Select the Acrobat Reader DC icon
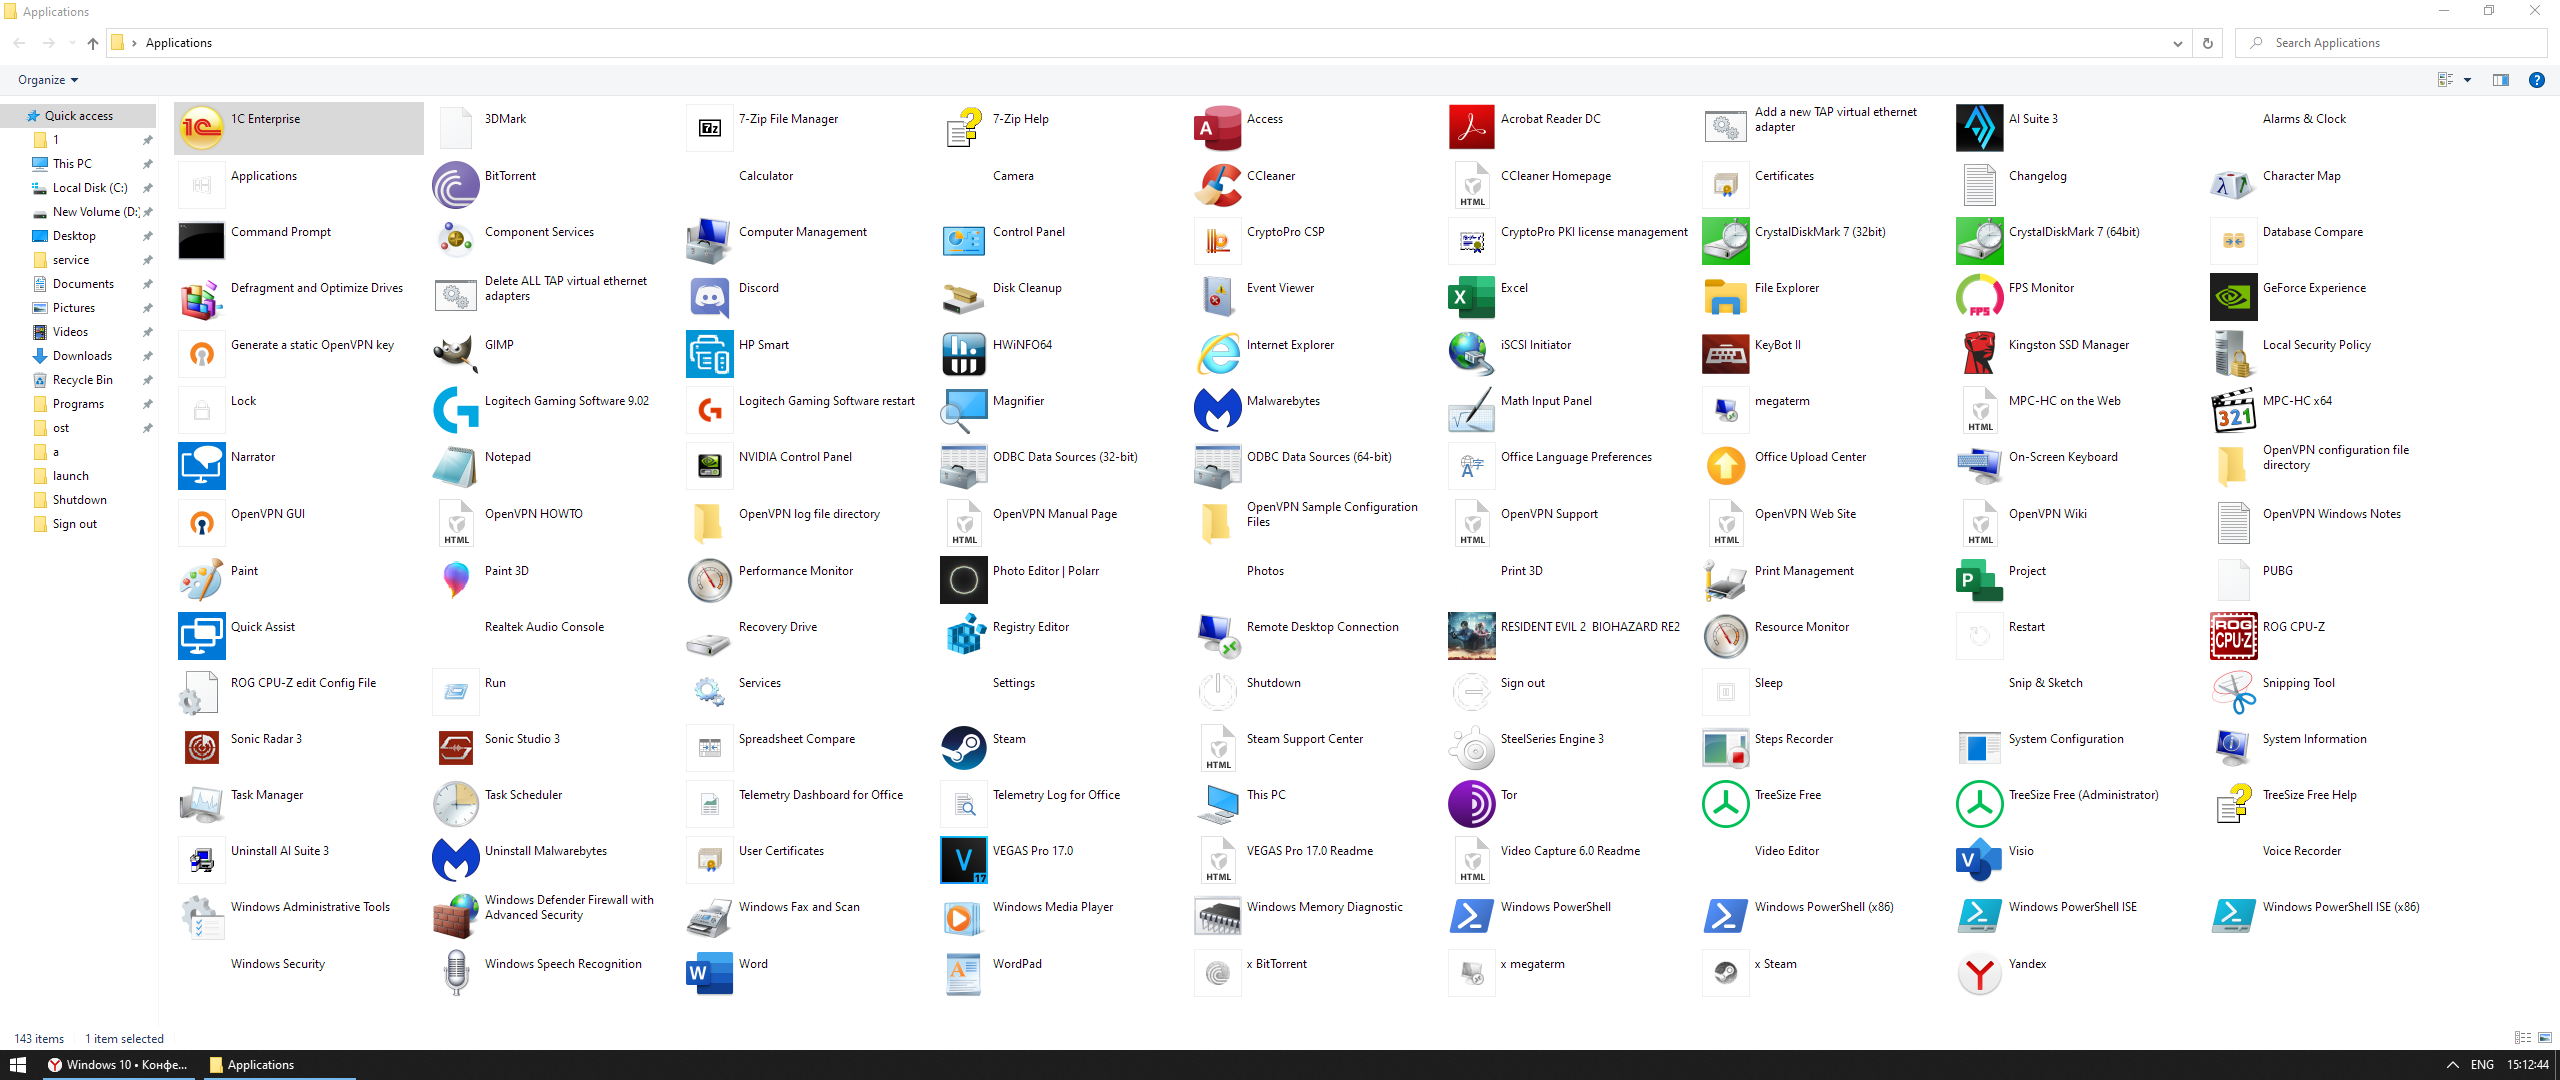This screenshot has height=1080, width=2560. [x=1471, y=128]
